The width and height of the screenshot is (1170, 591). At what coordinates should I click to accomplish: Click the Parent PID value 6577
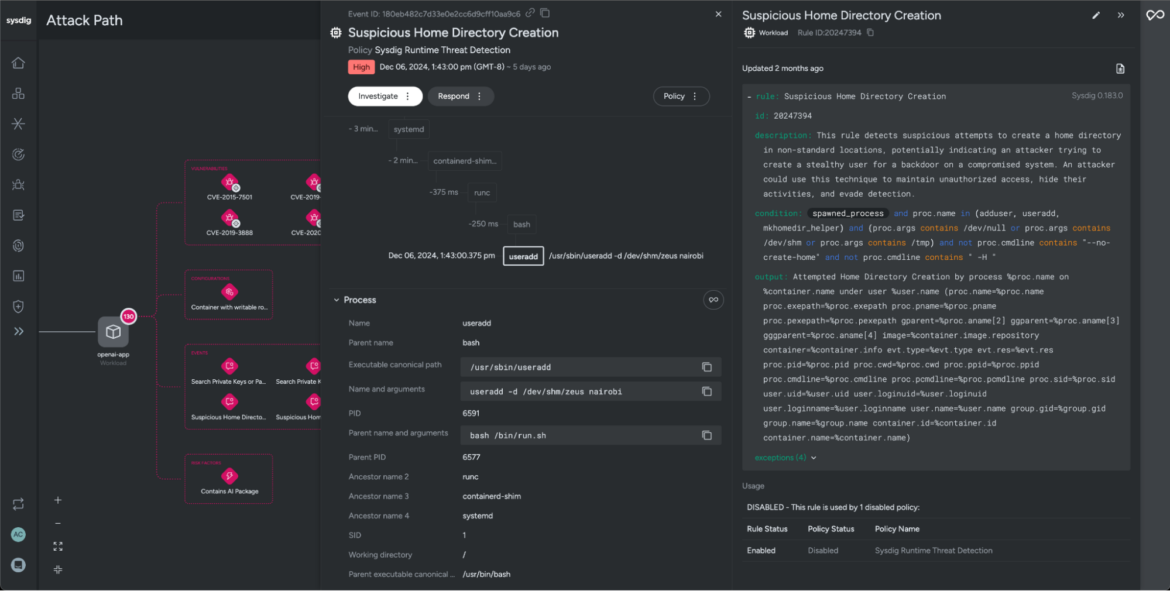pyautogui.click(x=471, y=457)
